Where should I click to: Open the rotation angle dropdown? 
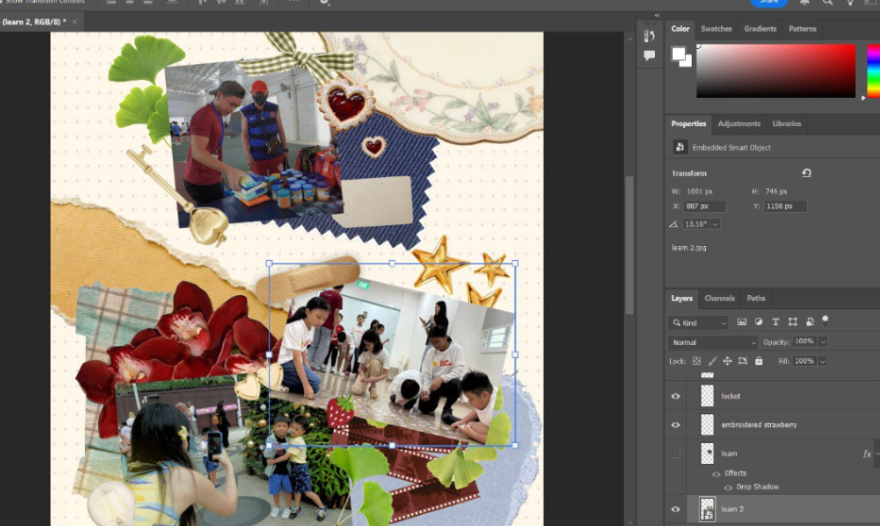point(716,224)
